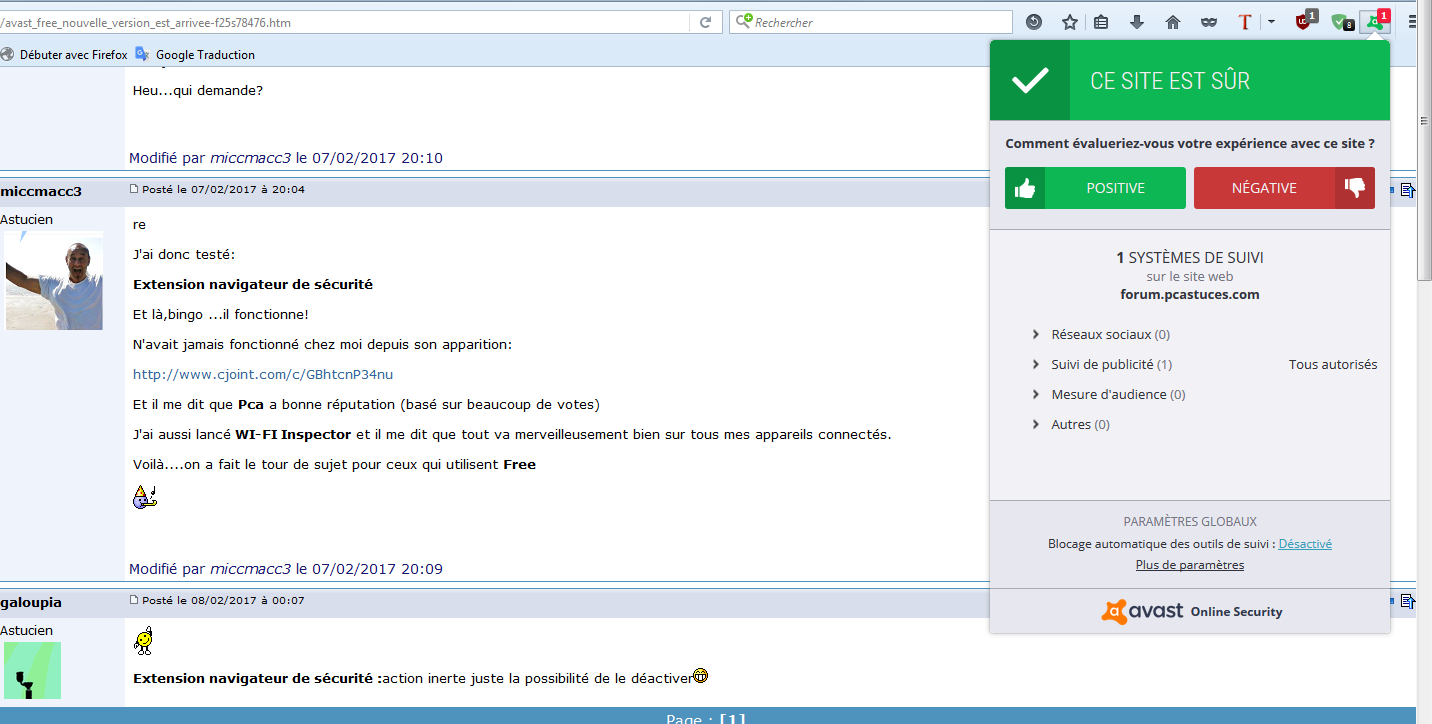The width and height of the screenshot is (1432, 724).
Task: Click Modifié par miccmacc3 le 07/02/2017 20:10
Action: [286, 158]
